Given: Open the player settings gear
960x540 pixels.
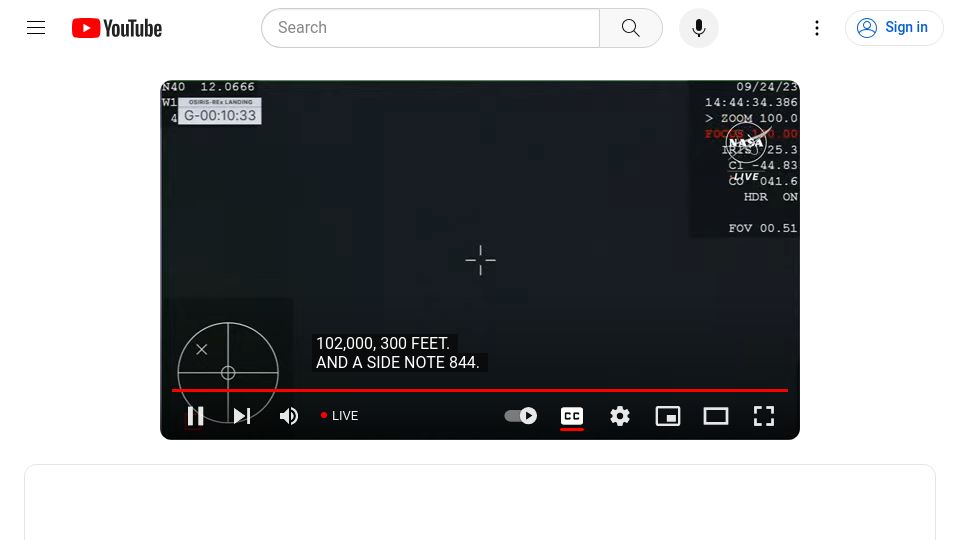Looking at the screenshot, I should [620, 416].
